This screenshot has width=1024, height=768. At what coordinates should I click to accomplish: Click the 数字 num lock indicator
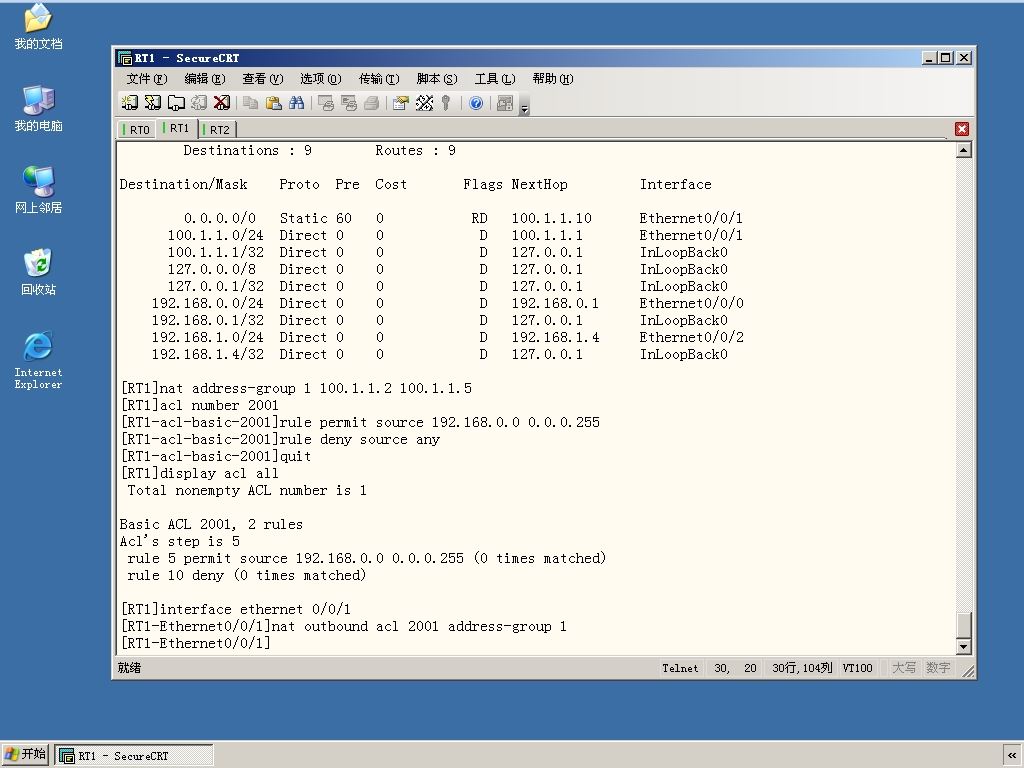click(938, 668)
